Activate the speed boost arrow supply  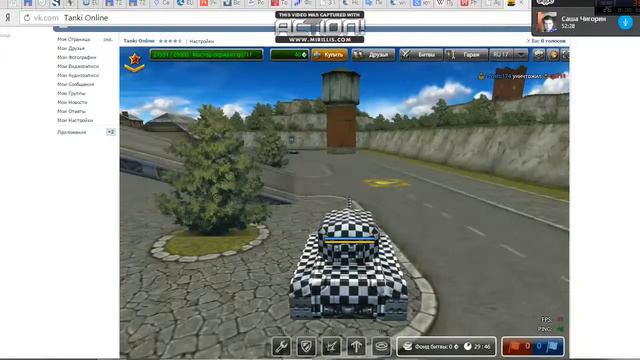pos(356,347)
